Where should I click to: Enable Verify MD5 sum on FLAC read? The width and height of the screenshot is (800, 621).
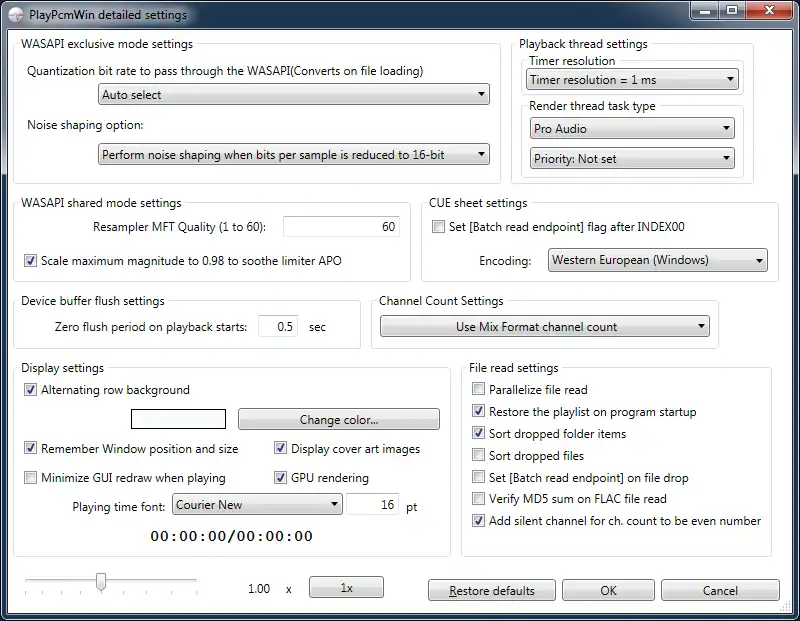click(x=479, y=499)
